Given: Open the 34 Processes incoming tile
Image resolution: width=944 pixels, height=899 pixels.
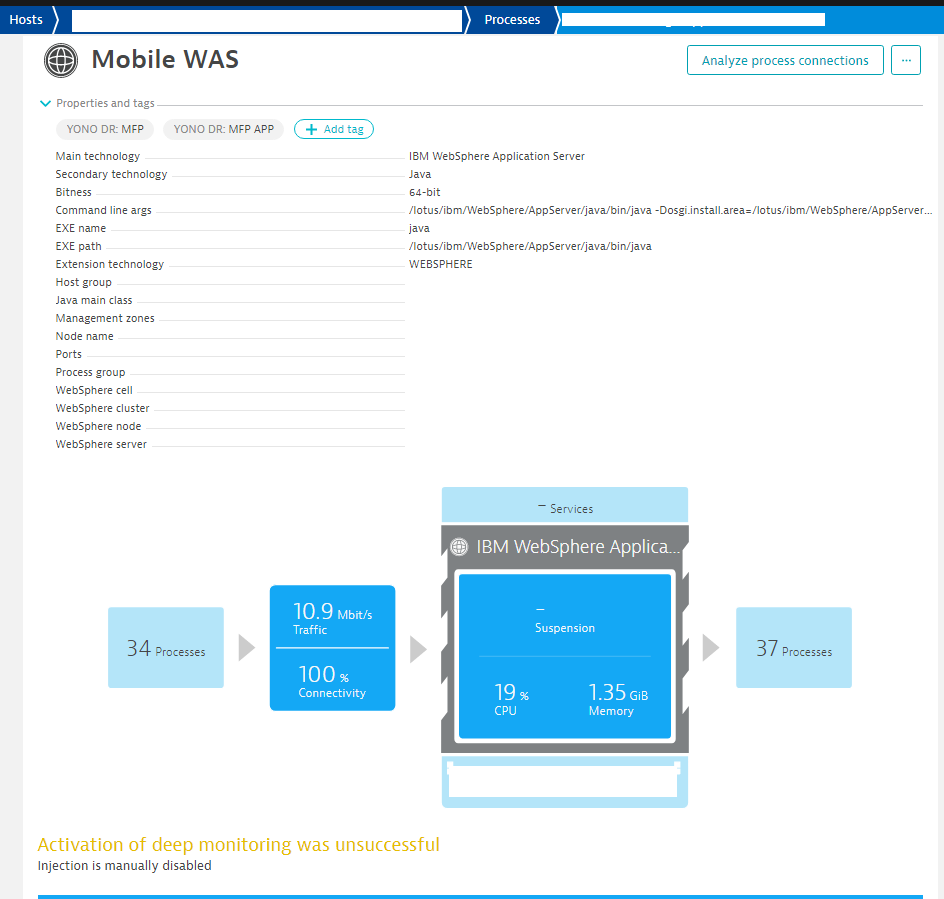Looking at the screenshot, I should (x=166, y=648).
